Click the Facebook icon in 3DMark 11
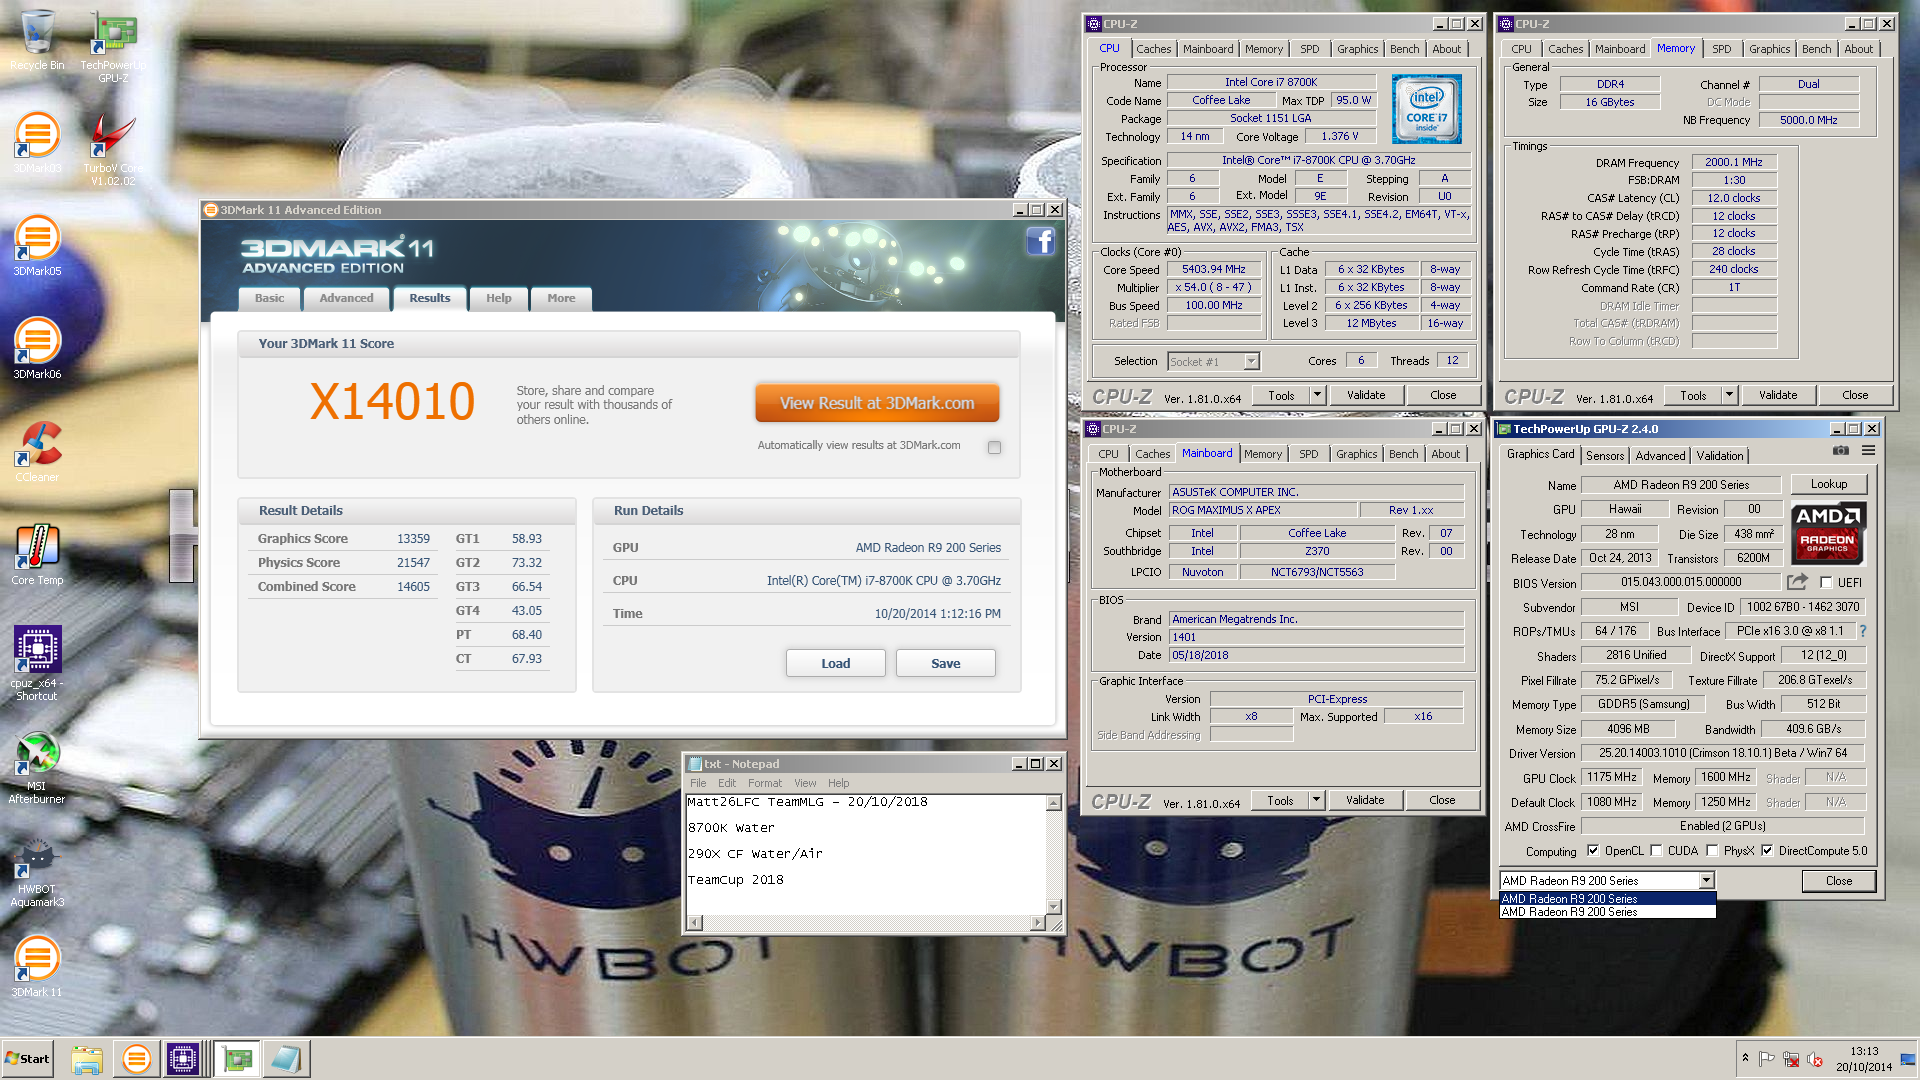The width and height of the screenshot is (1920, 1080). click(1040, 241)
